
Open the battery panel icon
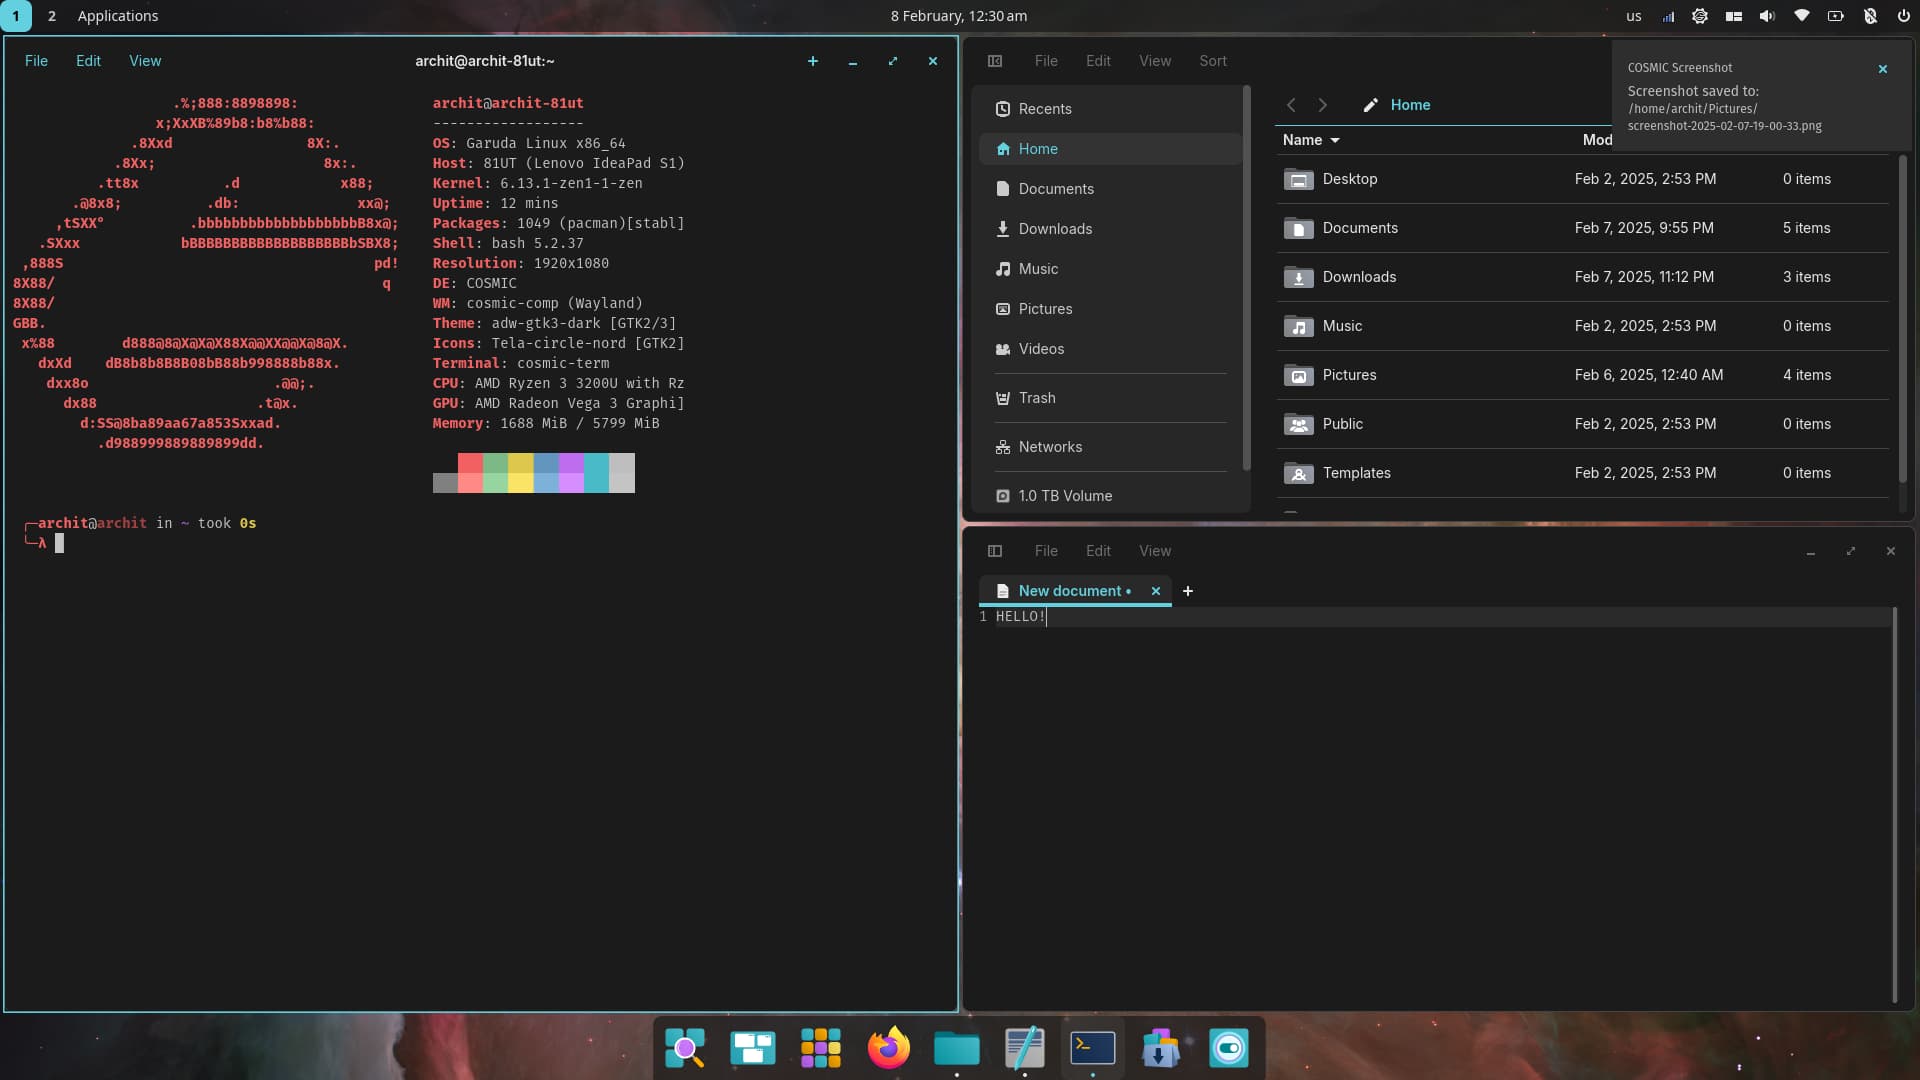[x=1836, y=16]
